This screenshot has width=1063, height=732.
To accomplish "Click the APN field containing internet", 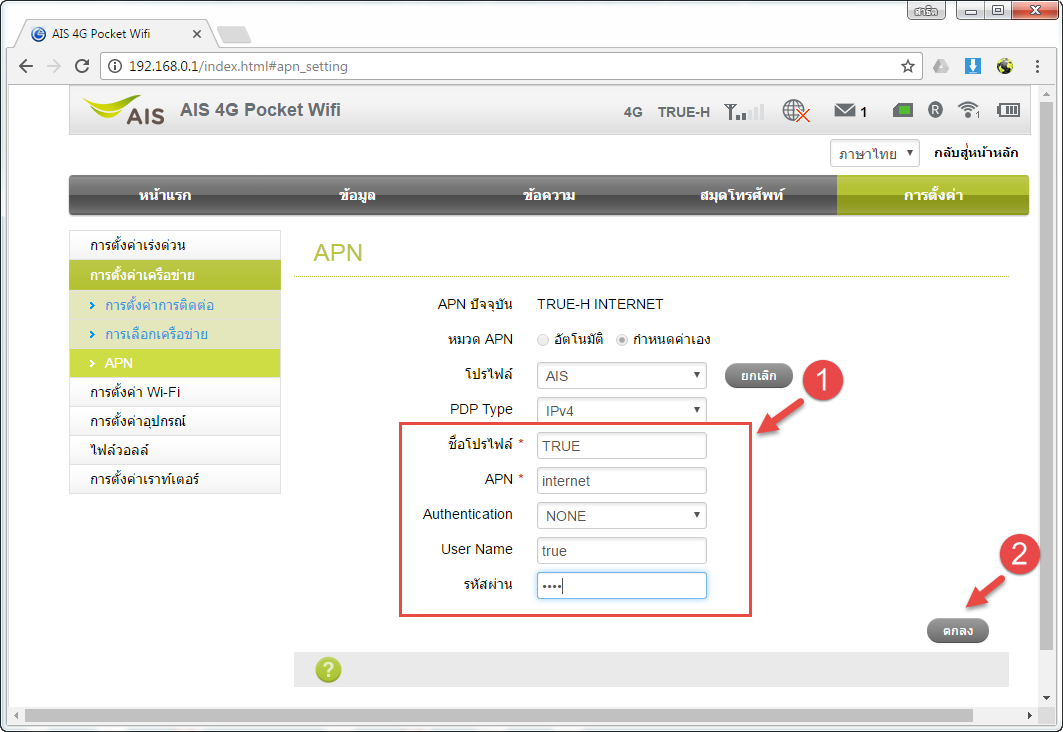I will (622, 481).
